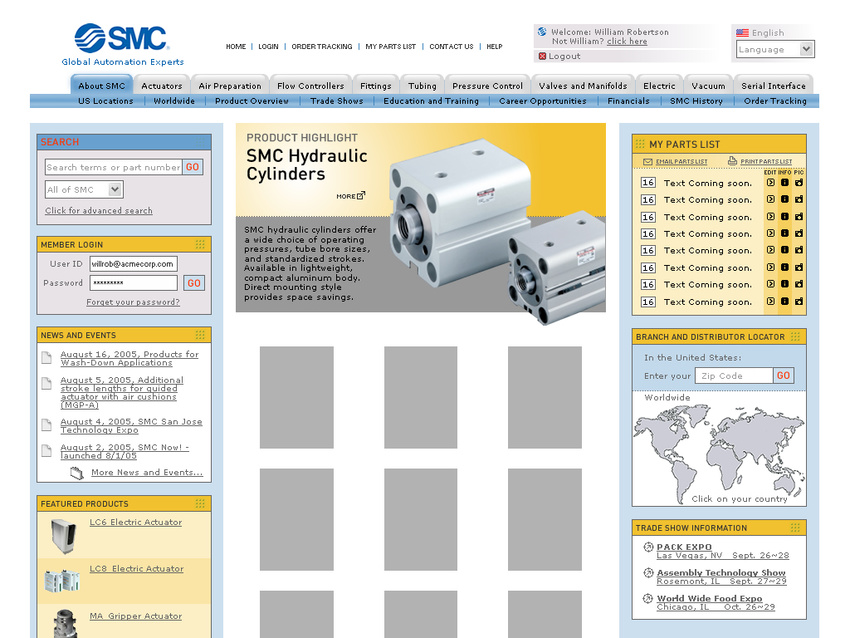The height and width of the screenshot is (638, 850).
Task: Click the hydraulic cylinders product image
Action: (496, 230)
